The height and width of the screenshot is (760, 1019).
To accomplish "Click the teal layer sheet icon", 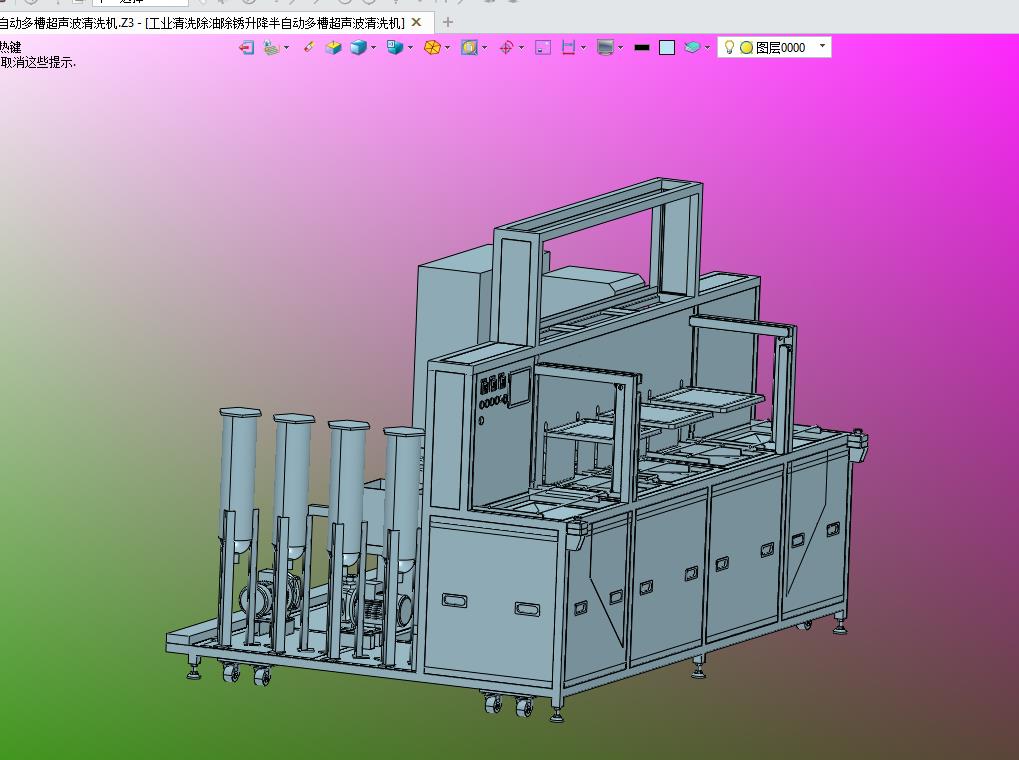I will pos(692,47).
